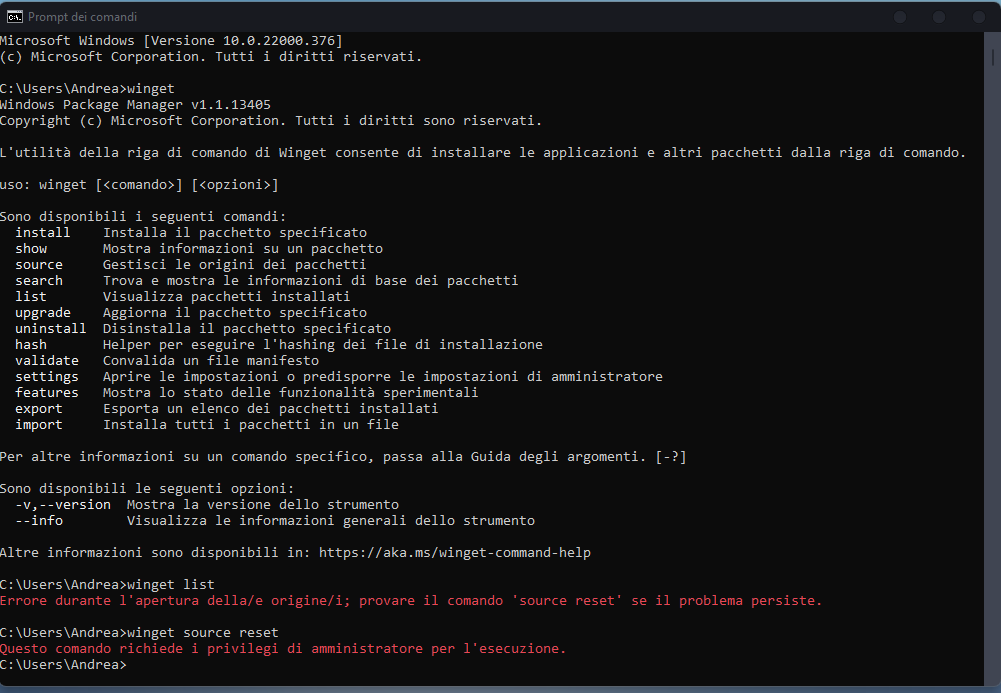Close the Prompt dei comandi window
Image resolution: width=1001 pixels, height=693 pixels.
pos(979,17)
